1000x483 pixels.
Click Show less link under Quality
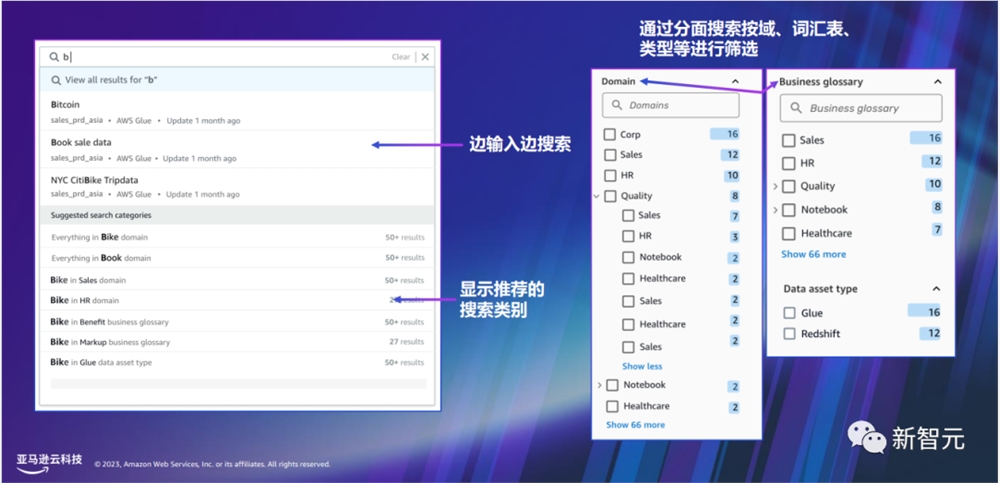coord(642,366)
